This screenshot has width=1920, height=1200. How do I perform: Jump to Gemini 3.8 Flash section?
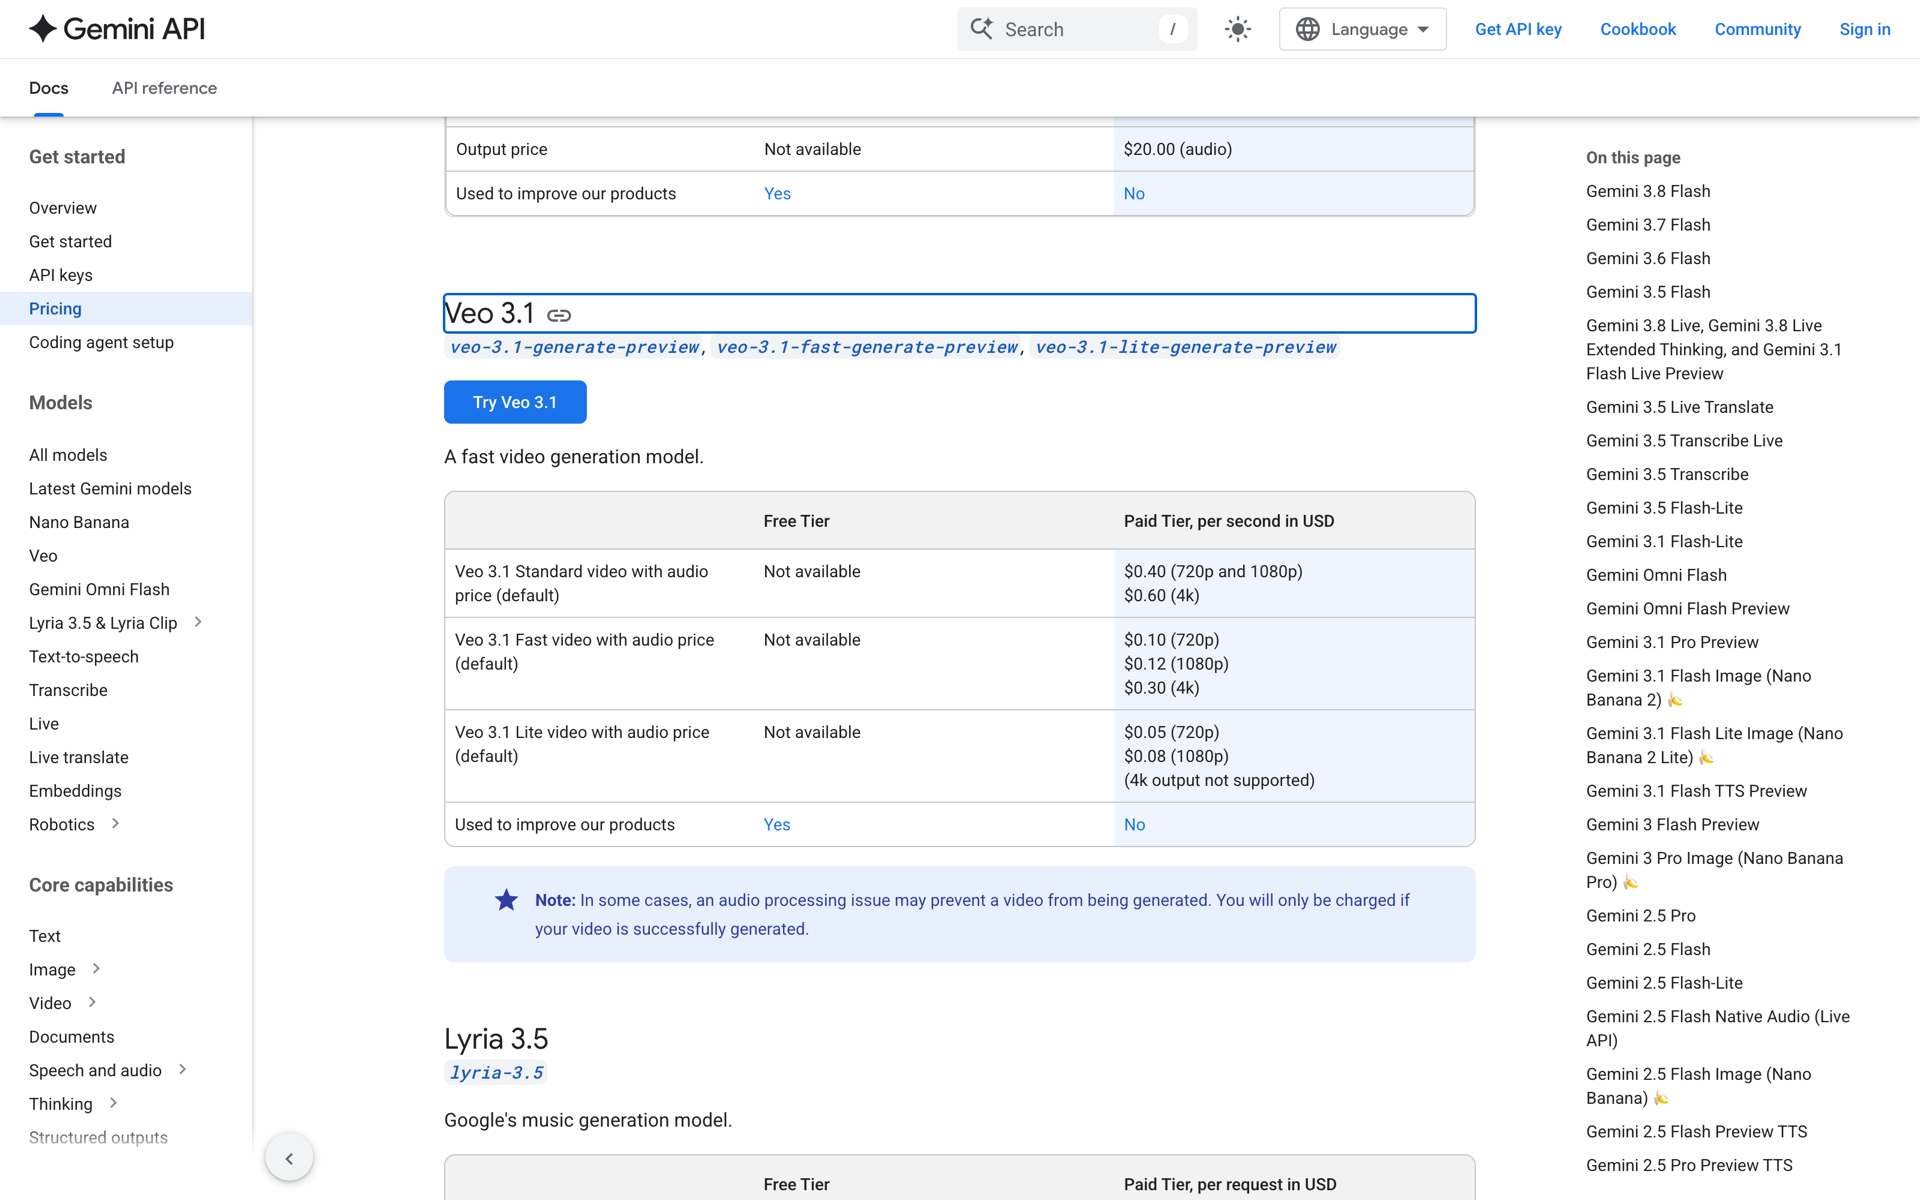[1648, 191]
